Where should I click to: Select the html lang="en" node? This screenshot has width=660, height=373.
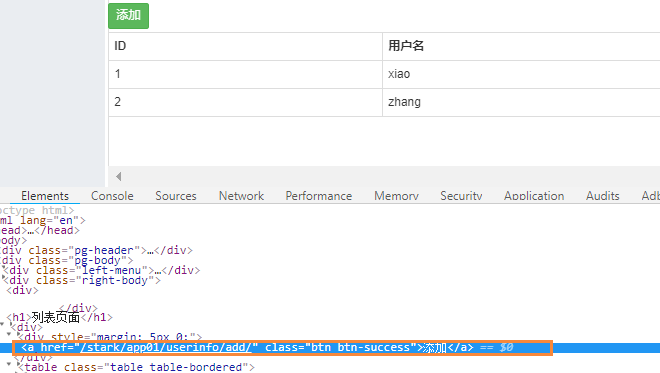click(x=43, y=220)
